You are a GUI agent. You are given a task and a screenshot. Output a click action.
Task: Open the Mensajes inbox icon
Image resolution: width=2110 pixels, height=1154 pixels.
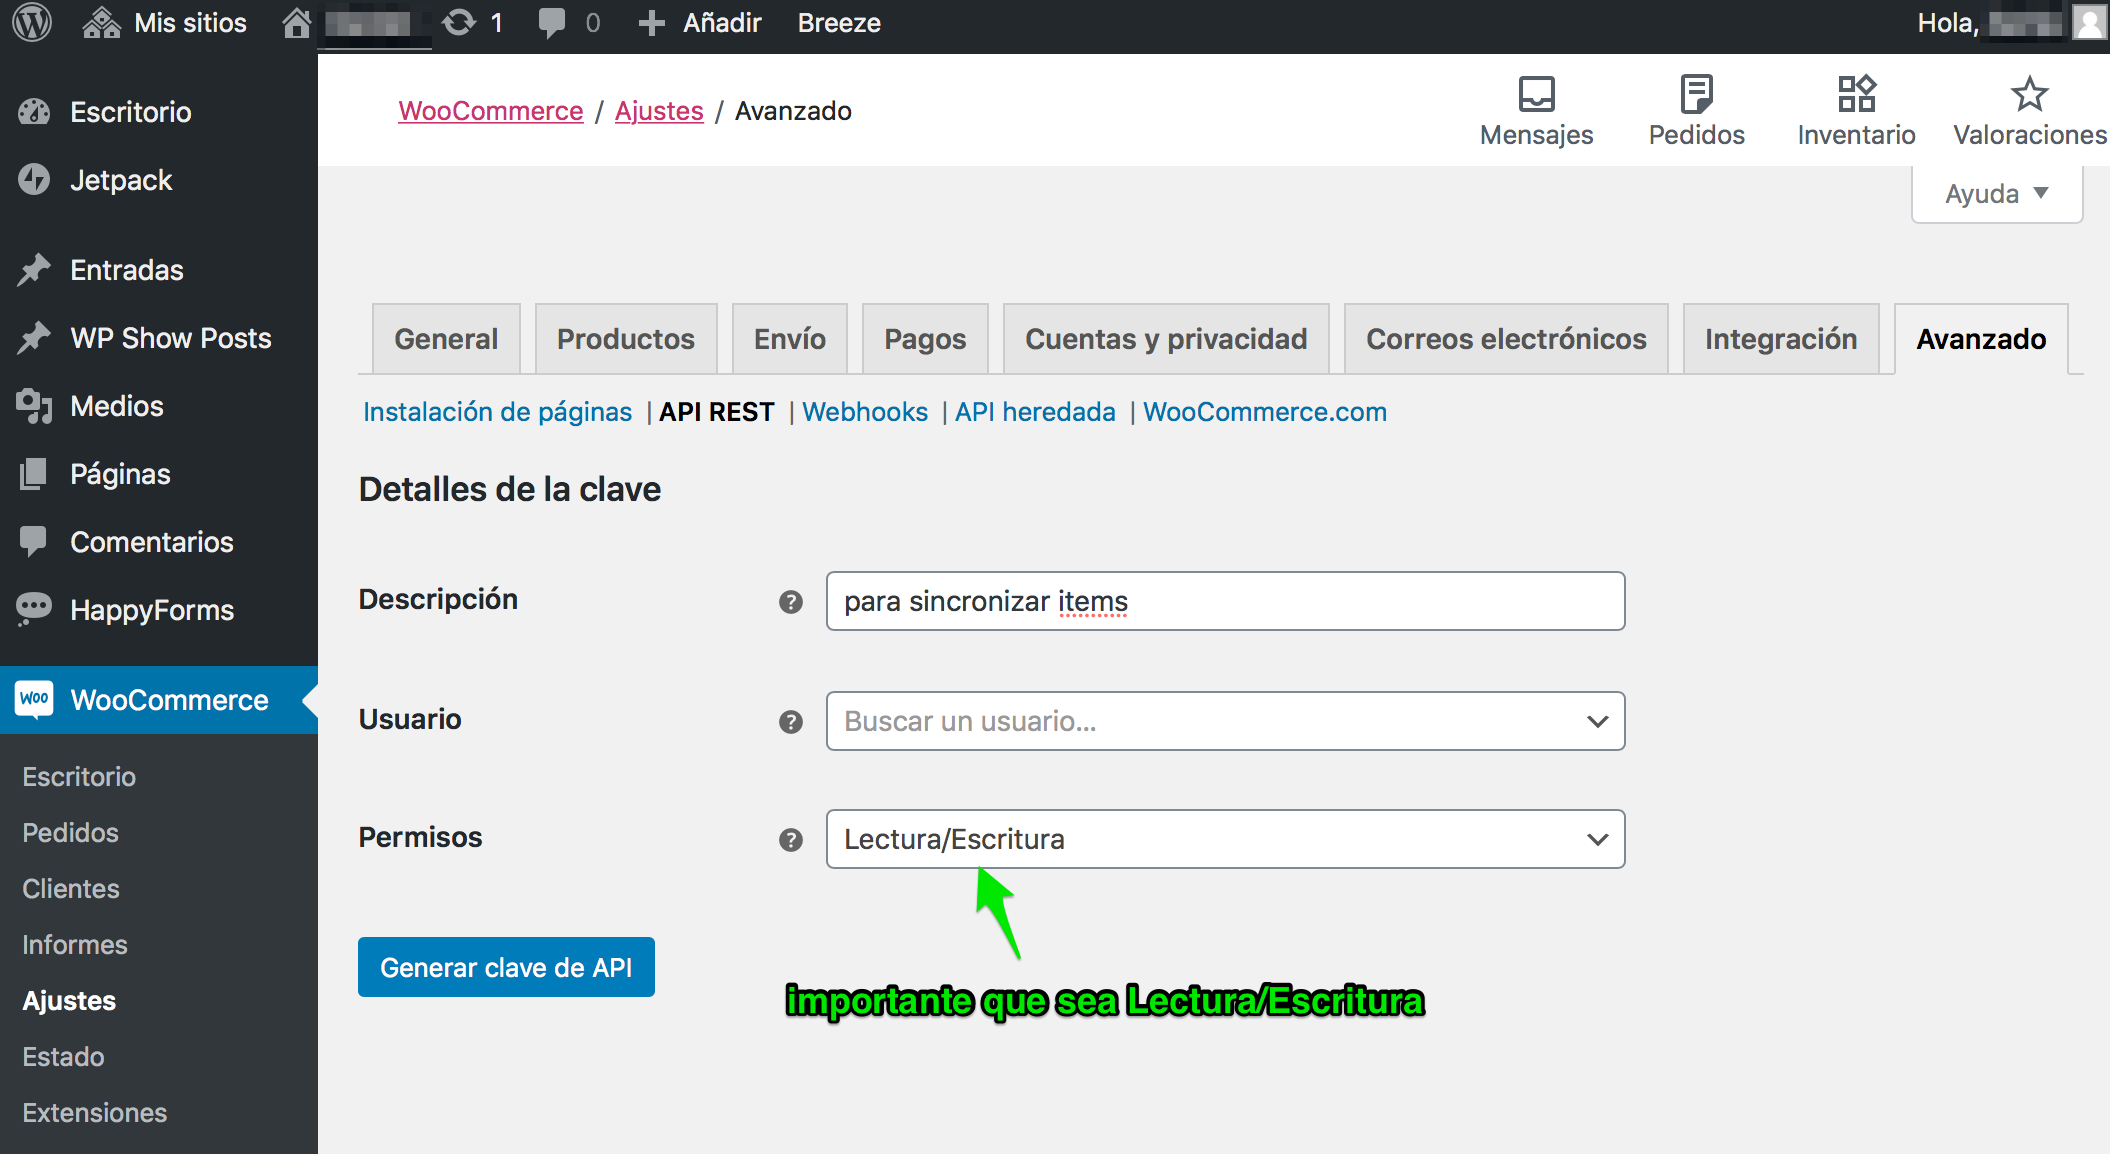click(1536, 111)
